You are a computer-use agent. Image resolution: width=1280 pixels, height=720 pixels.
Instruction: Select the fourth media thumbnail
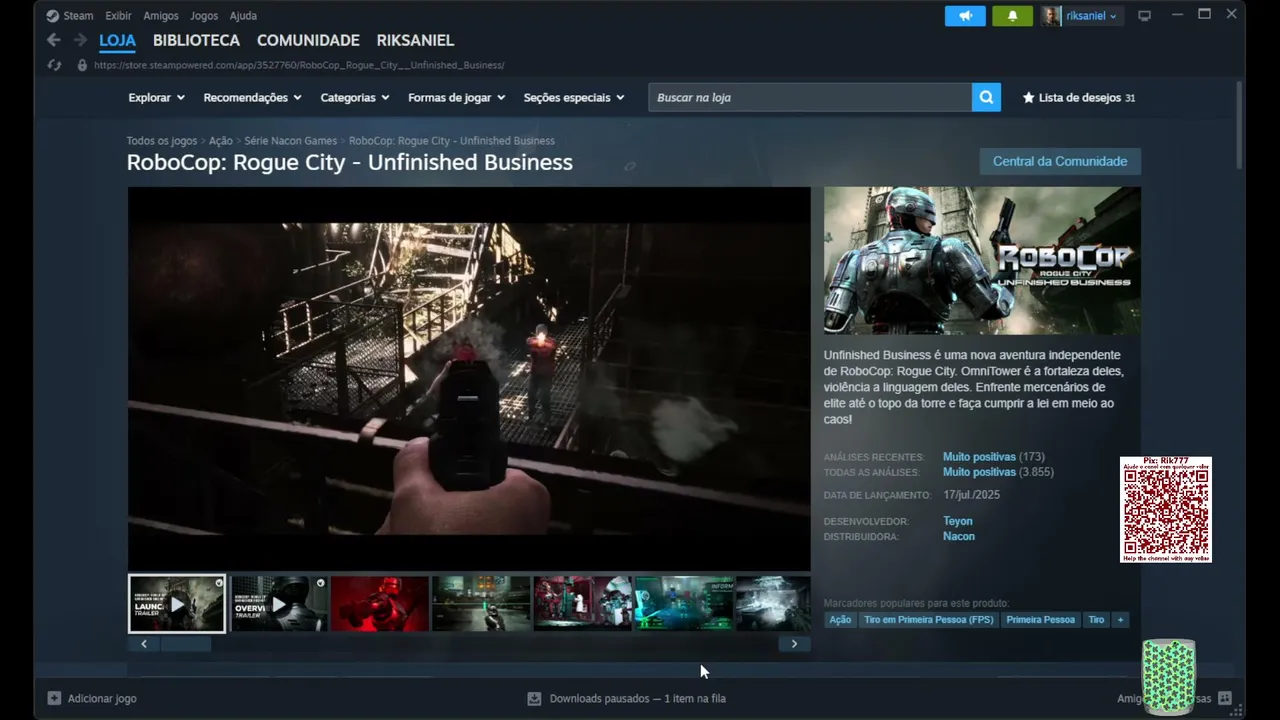(x=481, y=604)
